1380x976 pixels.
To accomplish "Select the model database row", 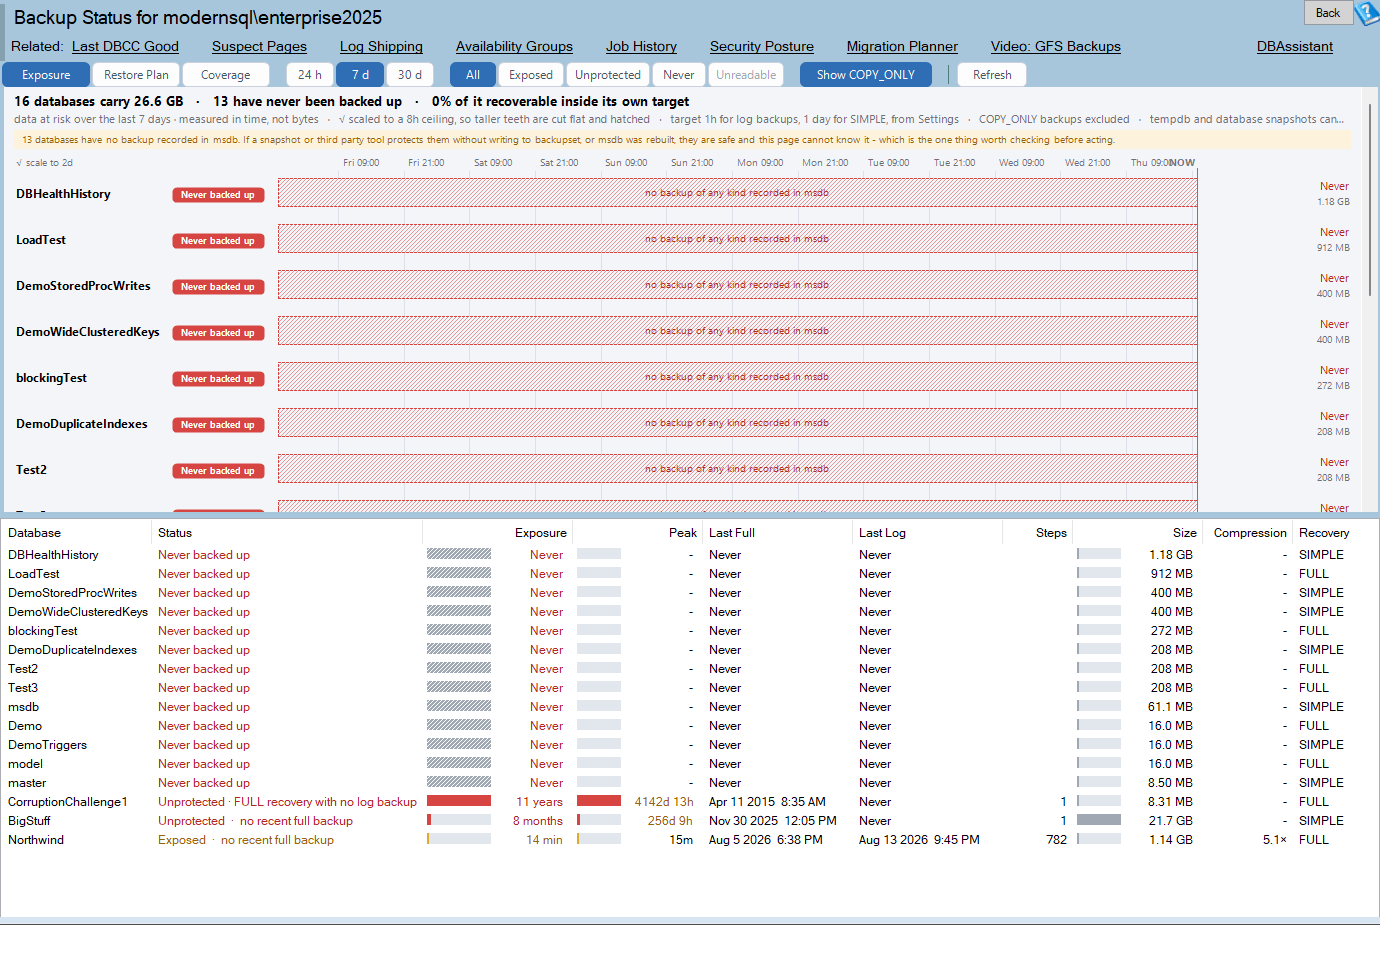I will (690, 764).
